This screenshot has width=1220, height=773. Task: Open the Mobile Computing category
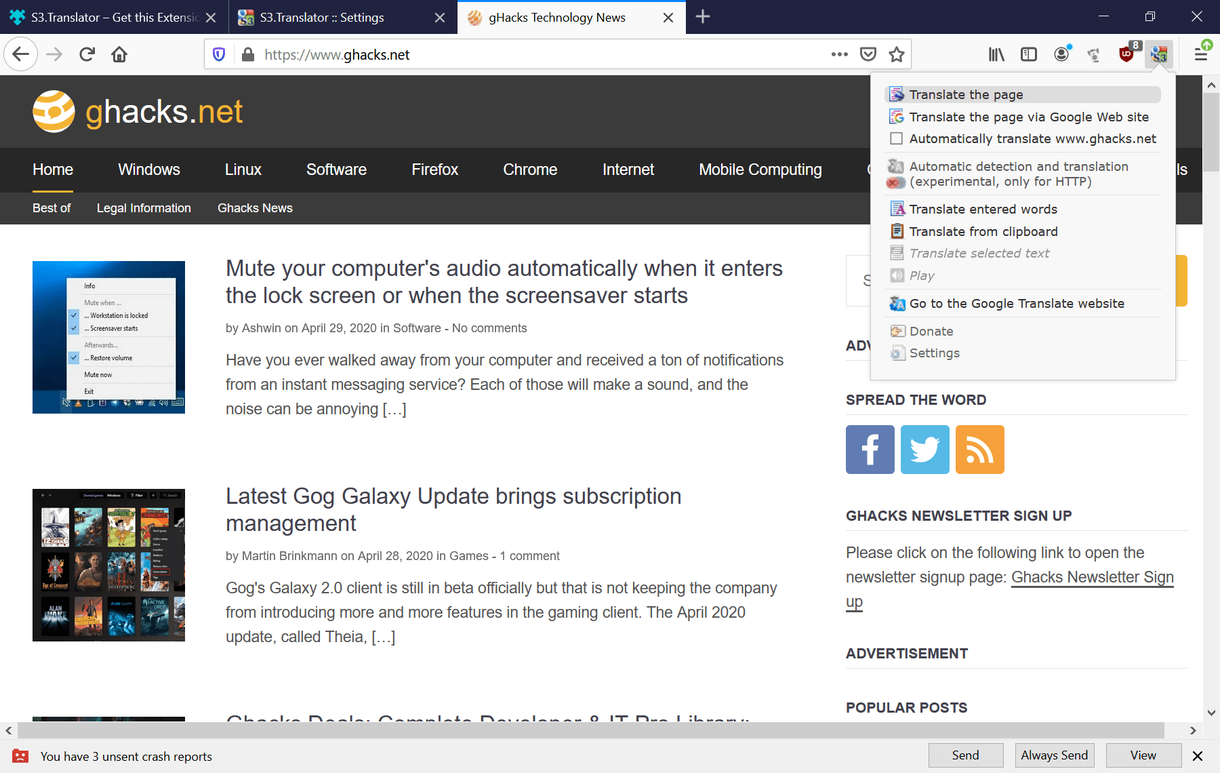pyautogui.click(x=760, y=170)
